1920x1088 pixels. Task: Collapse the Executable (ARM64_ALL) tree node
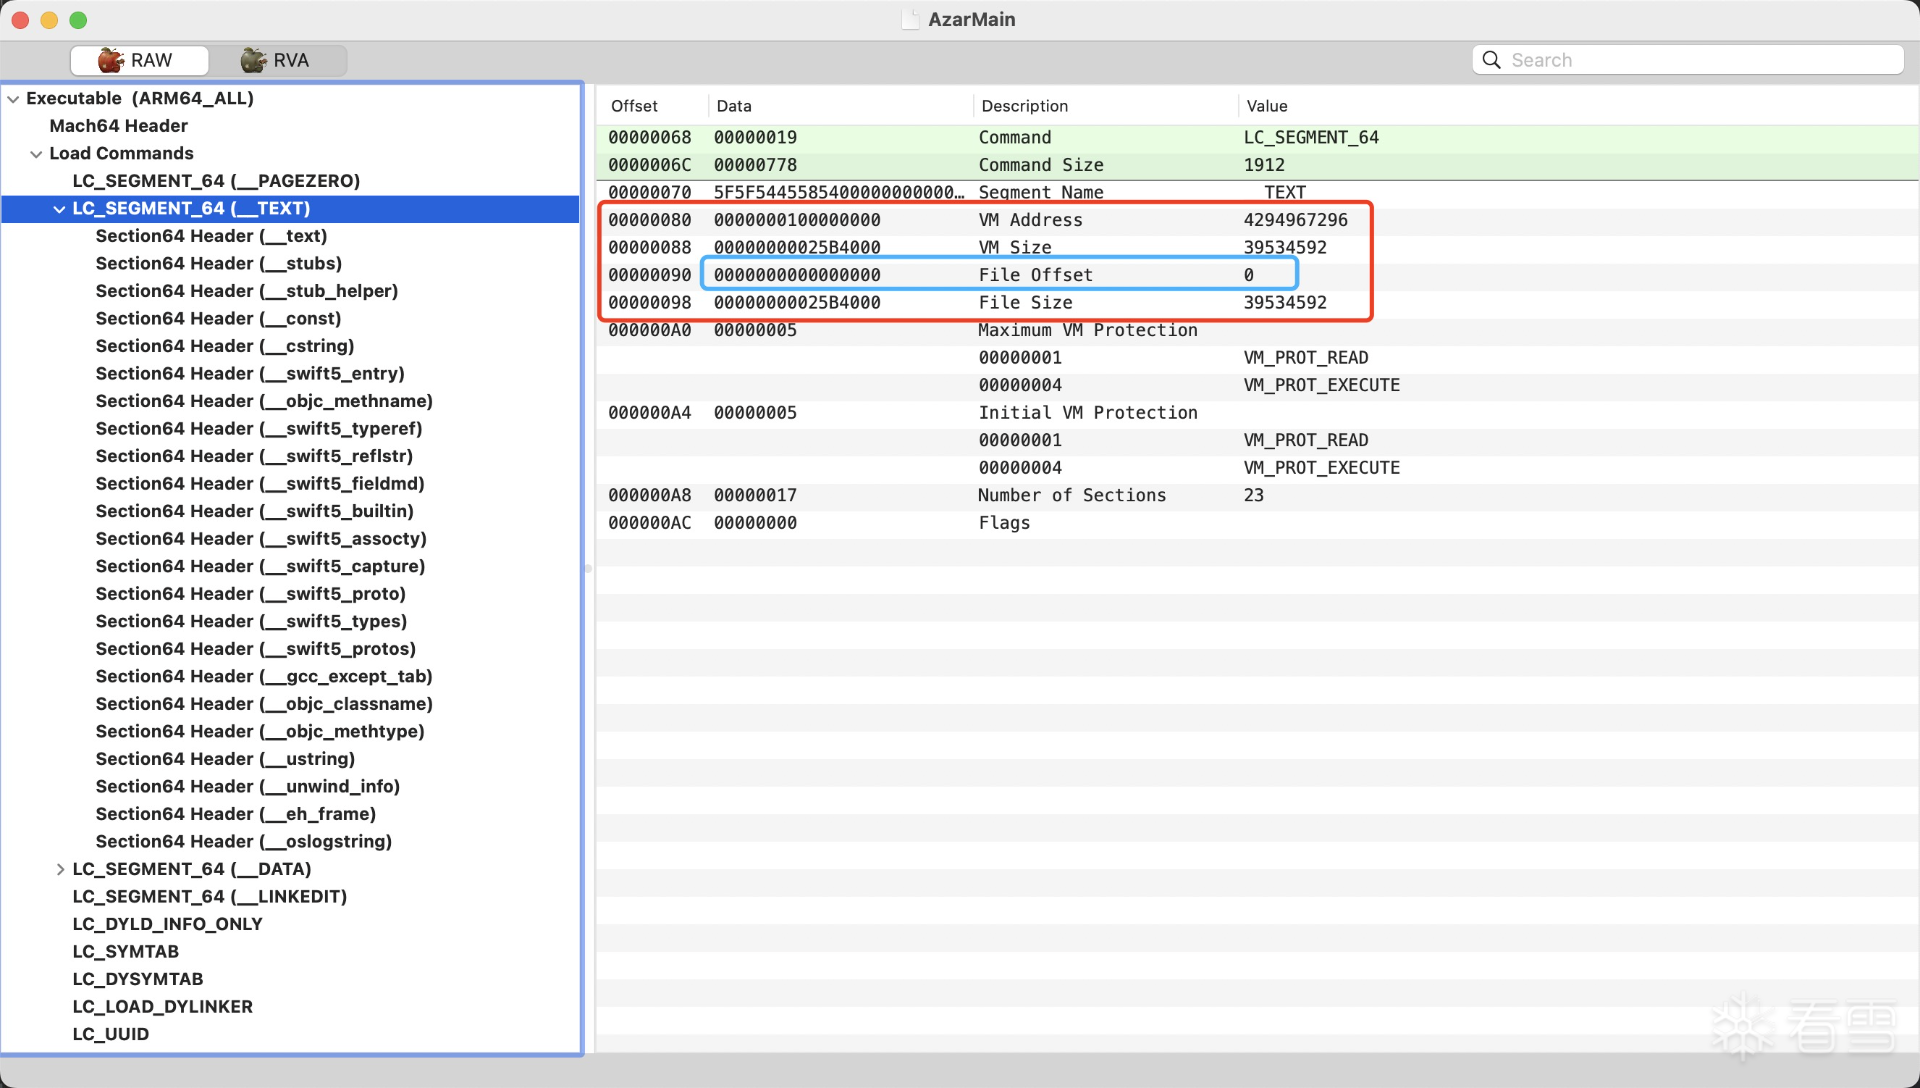13,99
